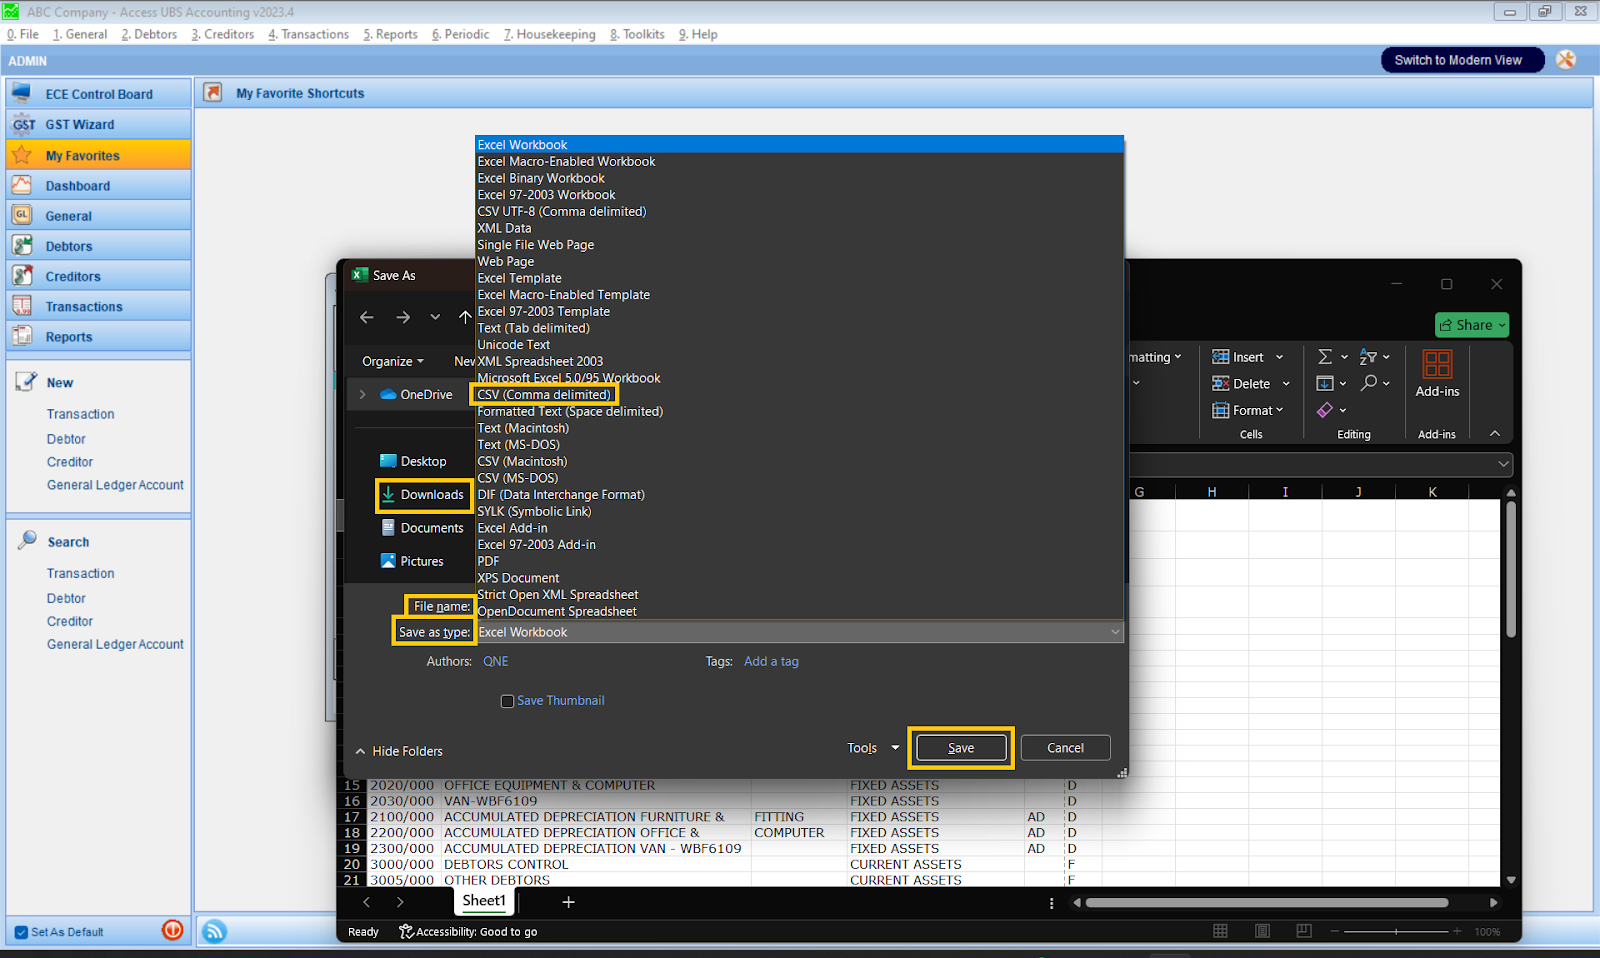Image resolution: width=1600 pixels, height=958 pixels.
Task: Select Desktop folder in navigation pane
Action: click(x=413, y=461)
